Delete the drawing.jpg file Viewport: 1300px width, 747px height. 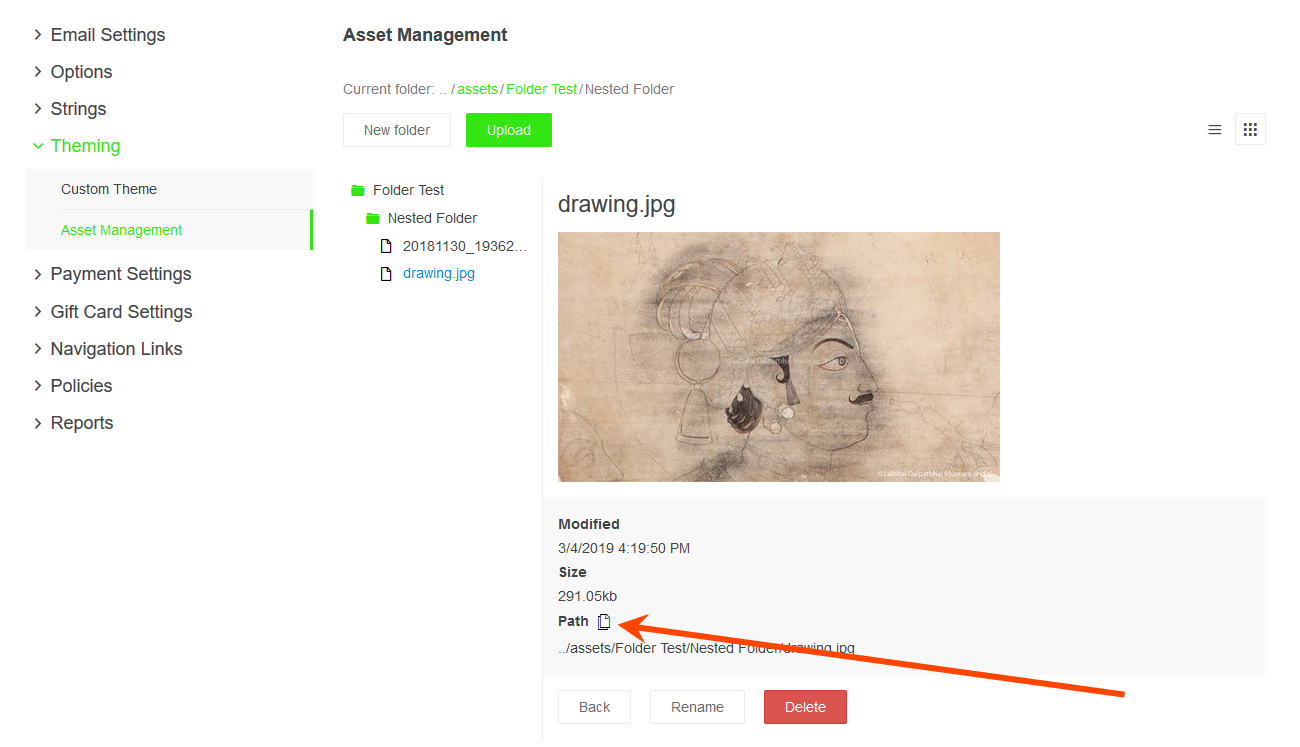(805, 707)
